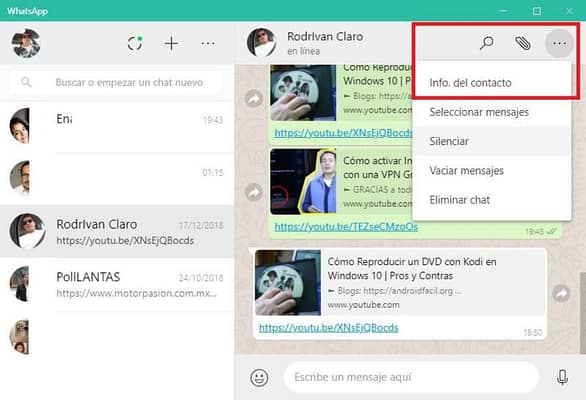This screenshot has width=586, height=400.
Task: Open received Kodi DVD video thumbnail
Action: [288, 283]
